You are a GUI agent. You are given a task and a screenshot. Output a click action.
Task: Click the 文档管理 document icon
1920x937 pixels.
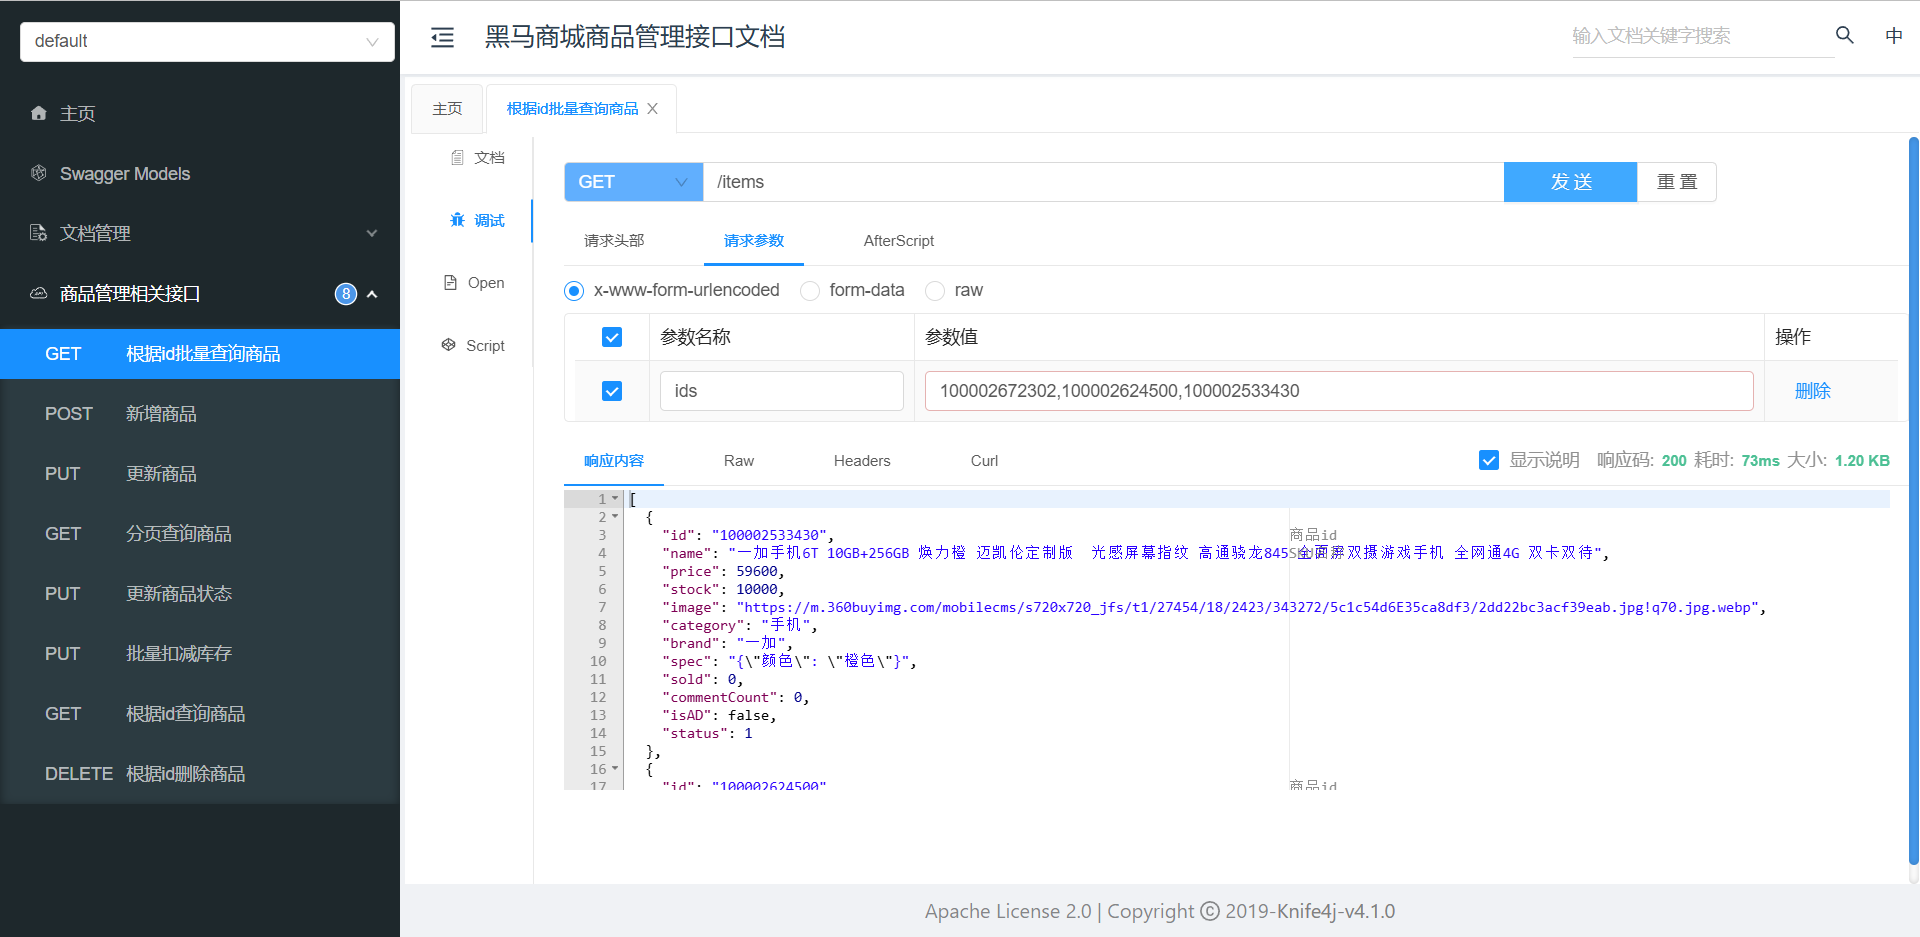tap(39, 233)
